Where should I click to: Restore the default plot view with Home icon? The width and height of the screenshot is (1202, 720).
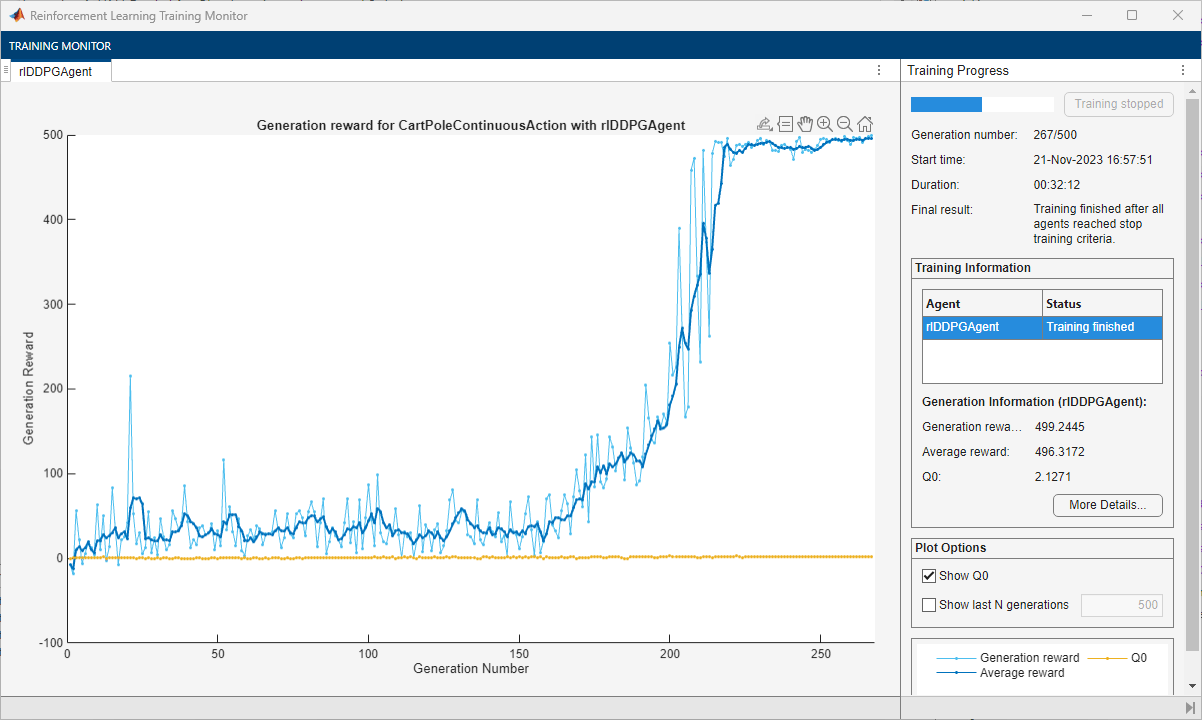(865, 123)
